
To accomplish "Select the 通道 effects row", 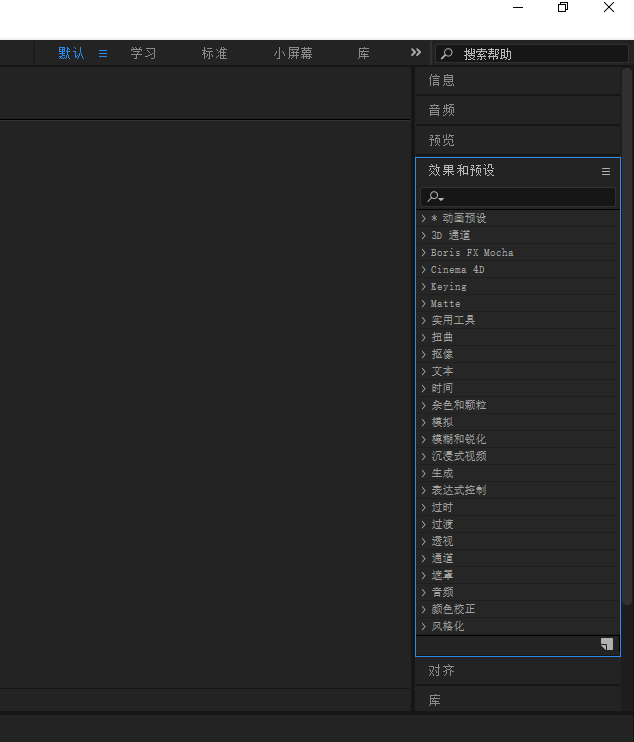I will 518,558.
